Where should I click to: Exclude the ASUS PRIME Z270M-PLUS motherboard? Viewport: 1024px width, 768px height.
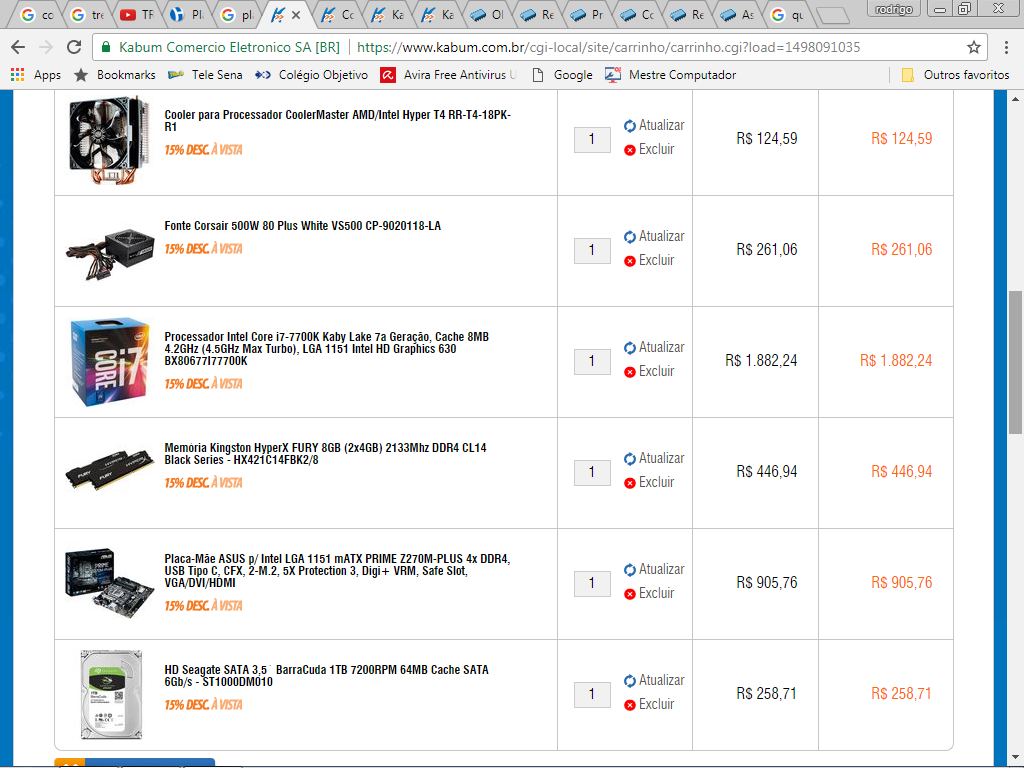click(x=648, y=594)
